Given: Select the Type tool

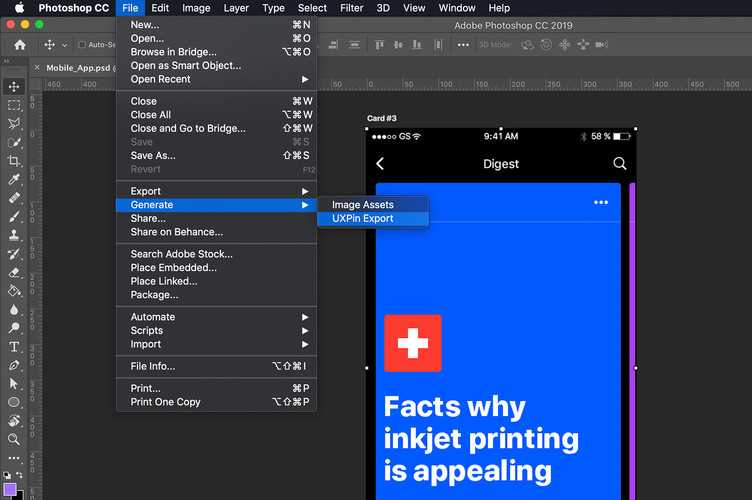Looking at the screenshot, I should [14, 347].
